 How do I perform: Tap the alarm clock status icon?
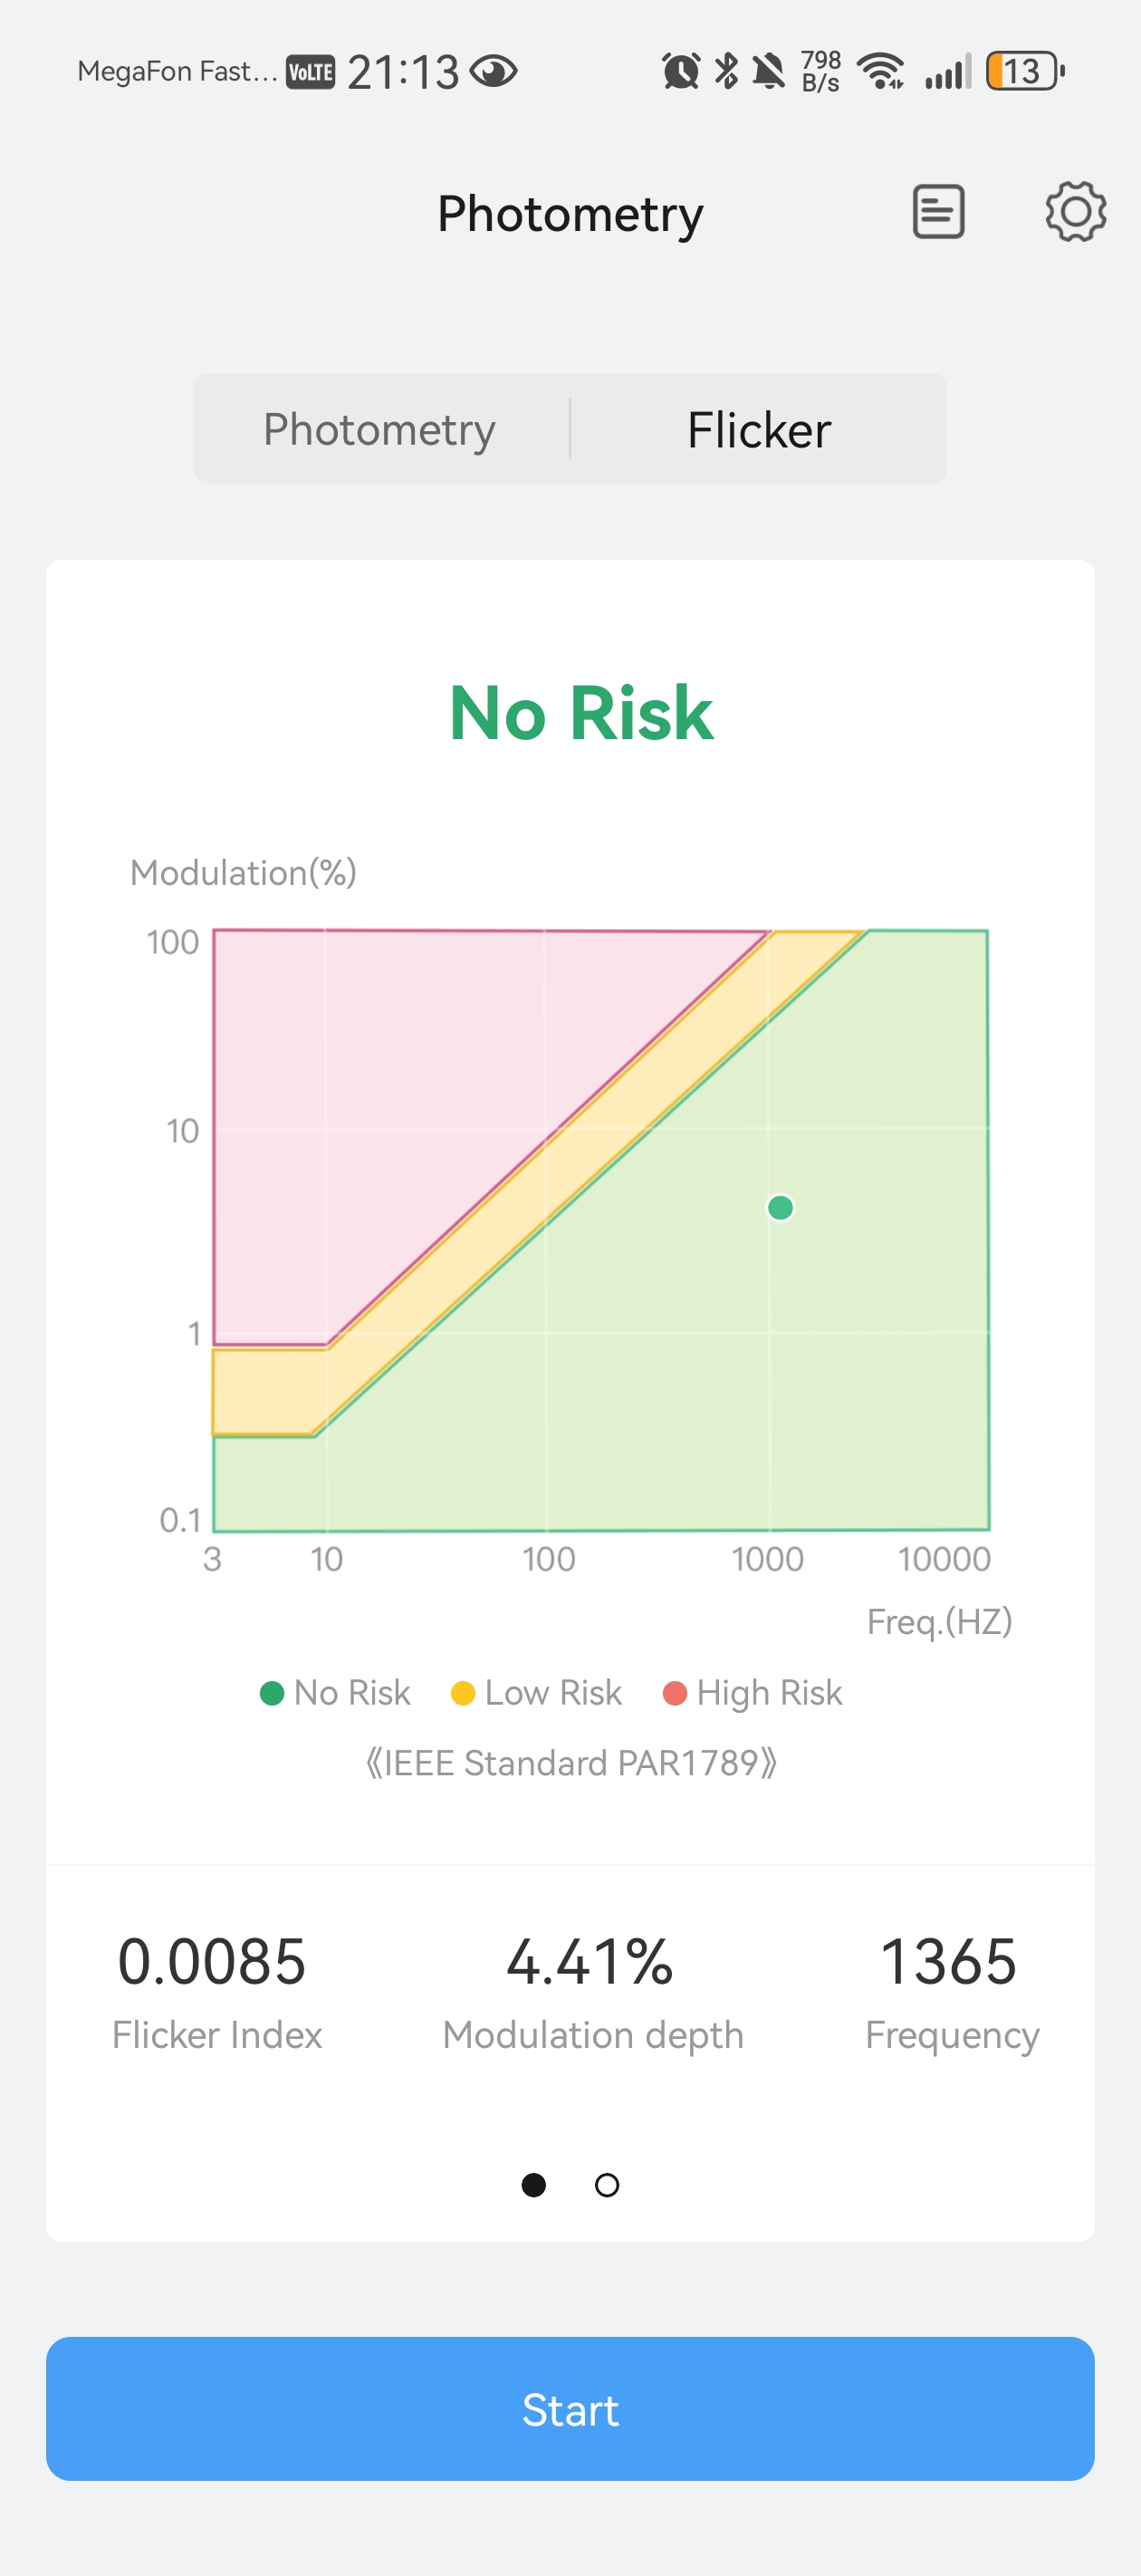681,72
